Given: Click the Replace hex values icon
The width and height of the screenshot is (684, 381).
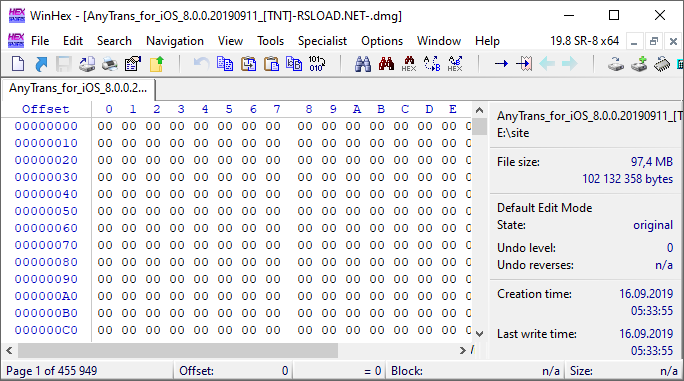Looking at the screenshot, I should 455,64.
